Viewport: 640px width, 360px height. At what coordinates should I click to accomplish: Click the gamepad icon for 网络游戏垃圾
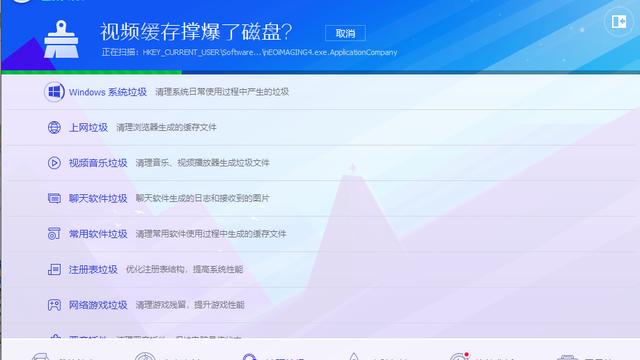pyautogui.click(x=54, y=305)
